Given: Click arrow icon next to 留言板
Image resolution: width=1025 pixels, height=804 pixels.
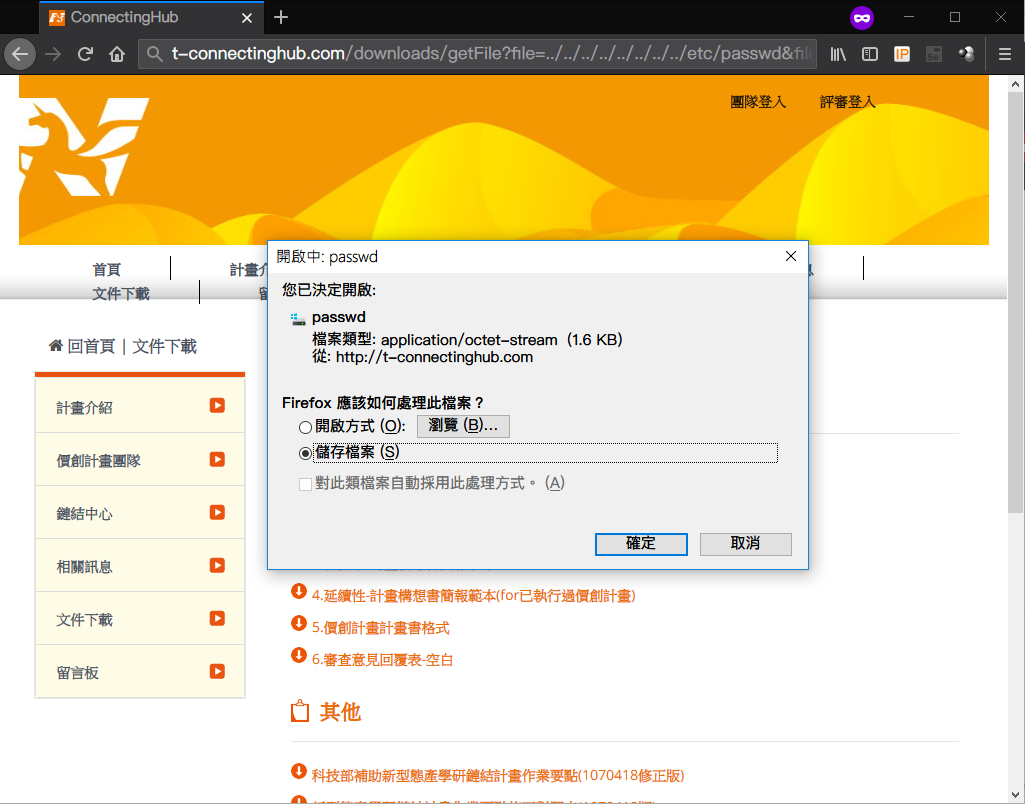Looking at the screenshot, I should tap(217, 671).
